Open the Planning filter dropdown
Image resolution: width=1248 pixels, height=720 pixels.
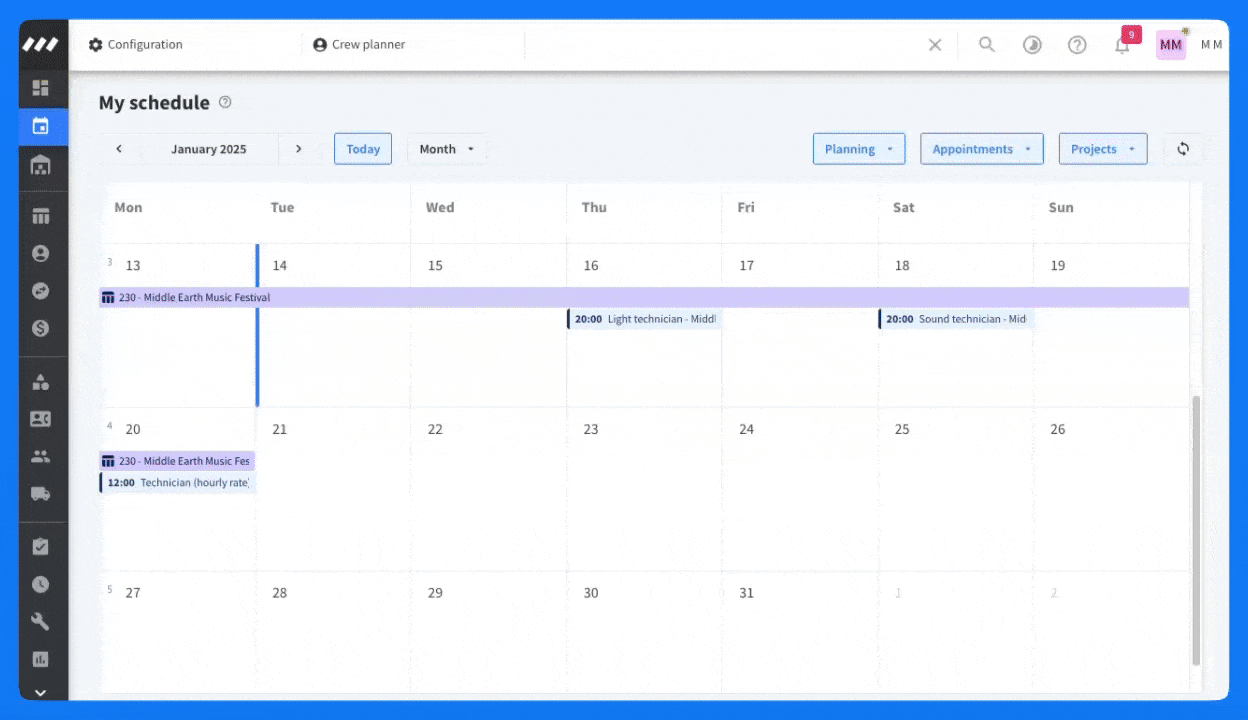pyautogui.click(x=859, y=149)
